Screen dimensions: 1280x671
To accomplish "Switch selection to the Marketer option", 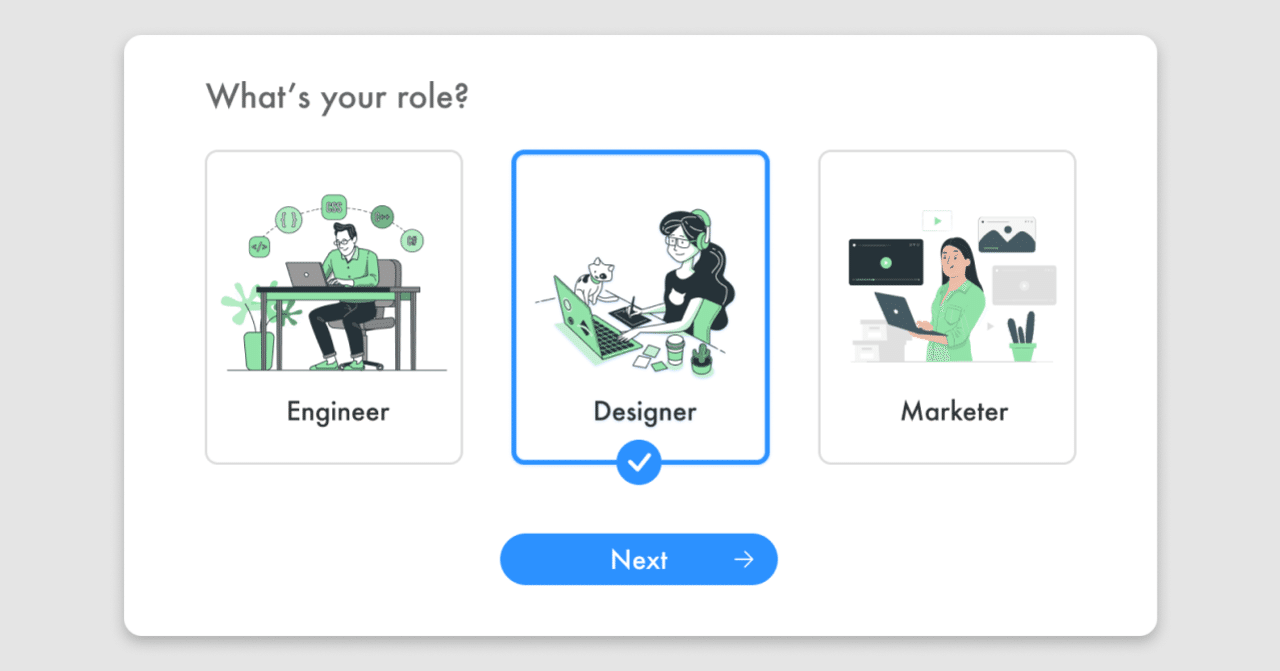I will pyautogui.click(x=946, y=307).
